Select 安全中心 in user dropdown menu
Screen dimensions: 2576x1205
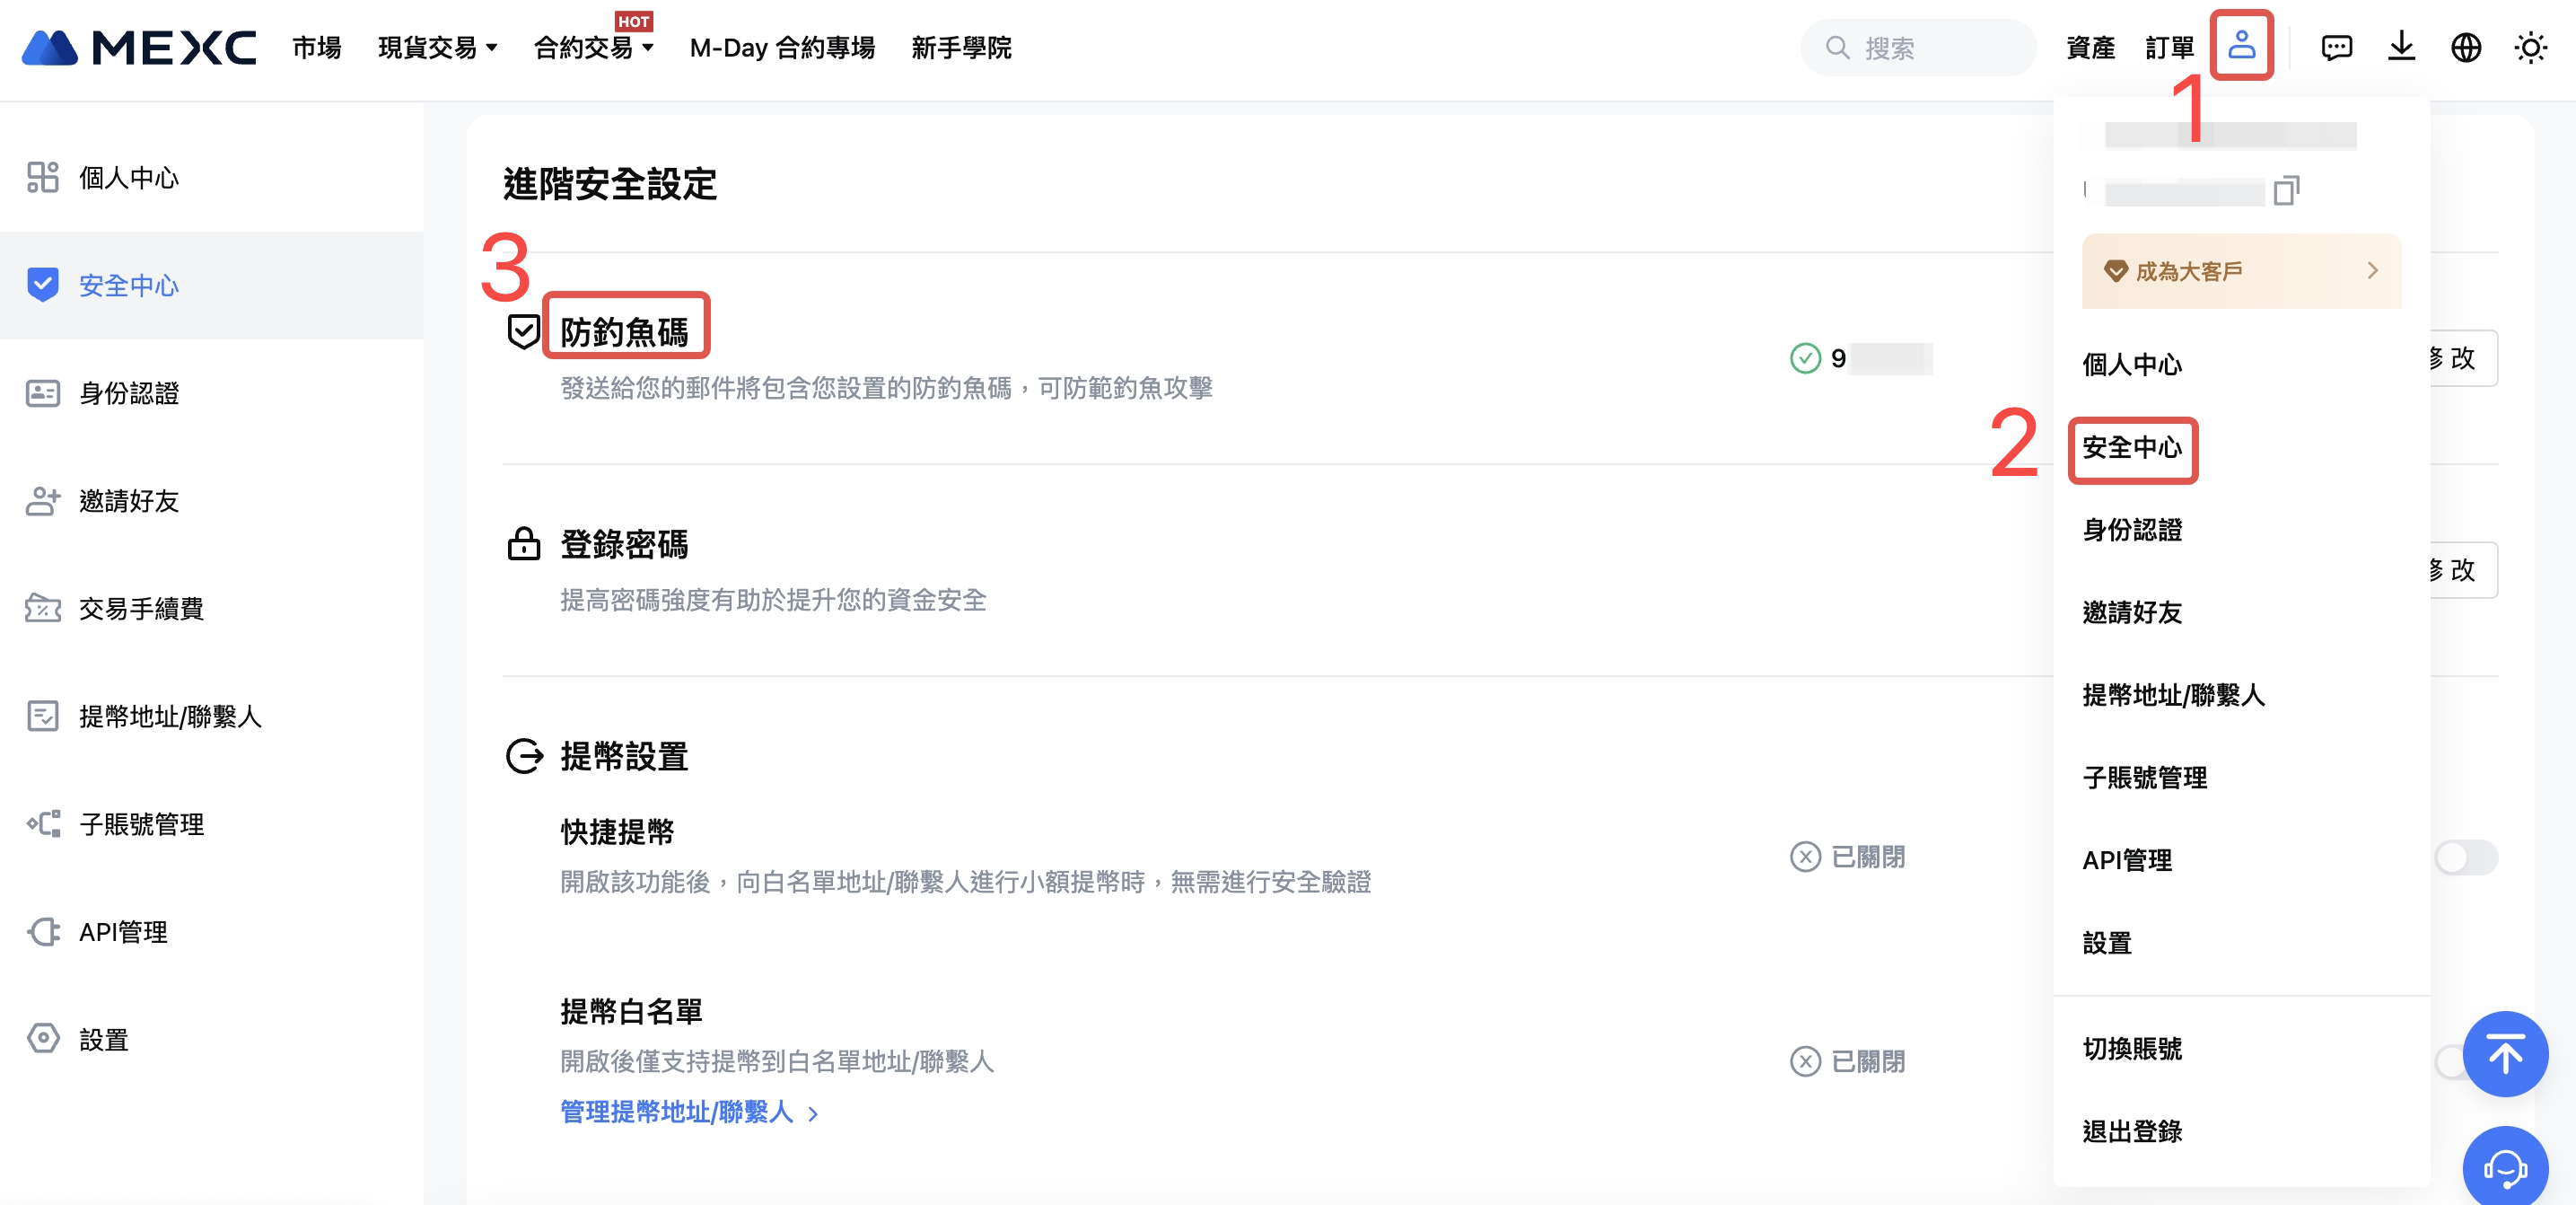click(2132, 447)
